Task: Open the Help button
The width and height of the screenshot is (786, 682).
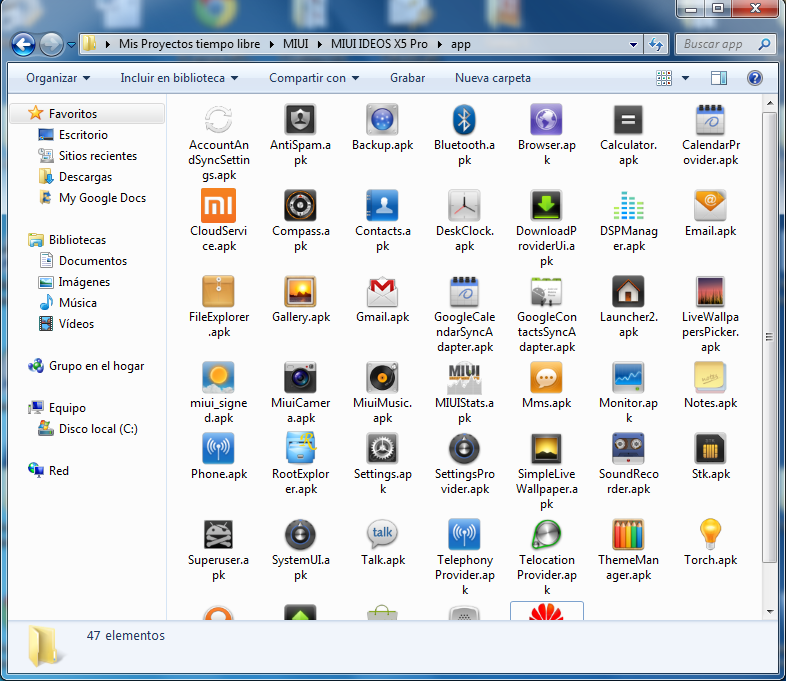Action: tap(754, 78)
